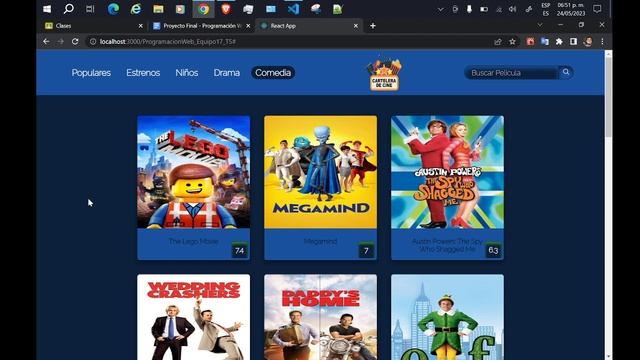Show the Populares category
Image resolution: width=640 pixels, height=360 pixels.
(x=91, y=73)
